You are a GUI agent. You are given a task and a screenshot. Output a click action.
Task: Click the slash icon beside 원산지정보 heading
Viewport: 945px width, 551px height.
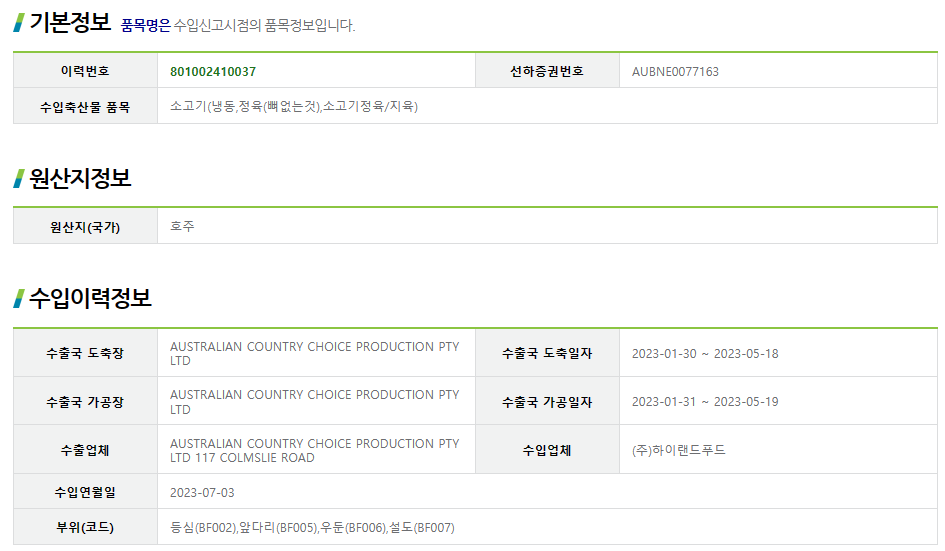point(19,179)
